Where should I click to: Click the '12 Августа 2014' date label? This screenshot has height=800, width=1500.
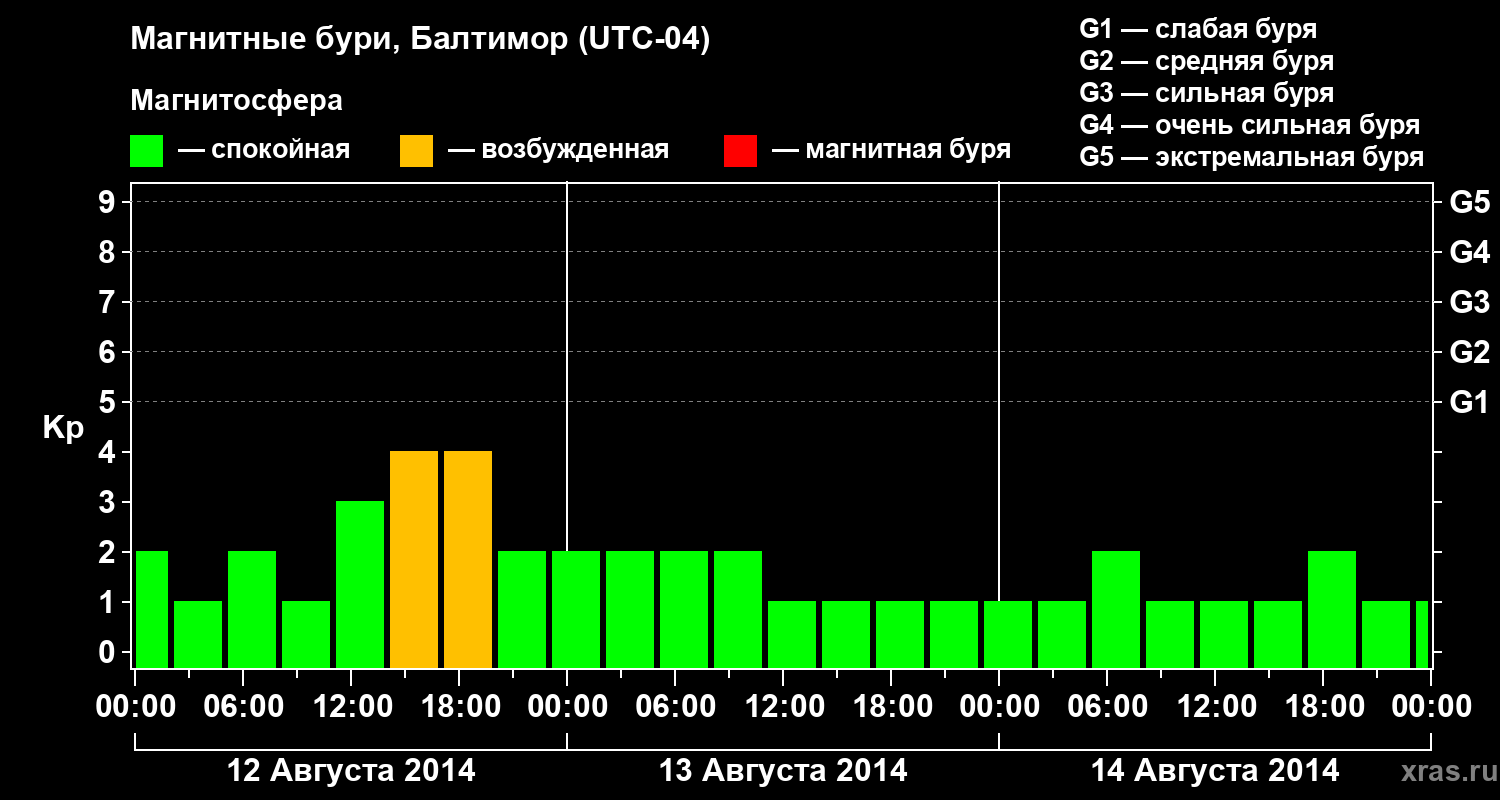point(351,771)
